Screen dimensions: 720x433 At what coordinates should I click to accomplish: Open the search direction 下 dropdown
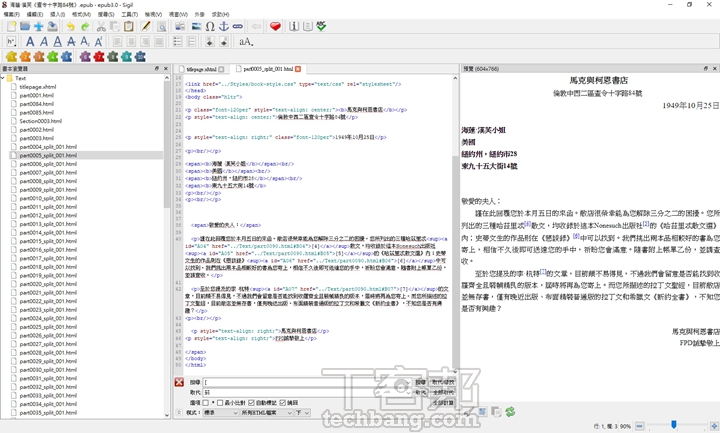click(303, 413)
